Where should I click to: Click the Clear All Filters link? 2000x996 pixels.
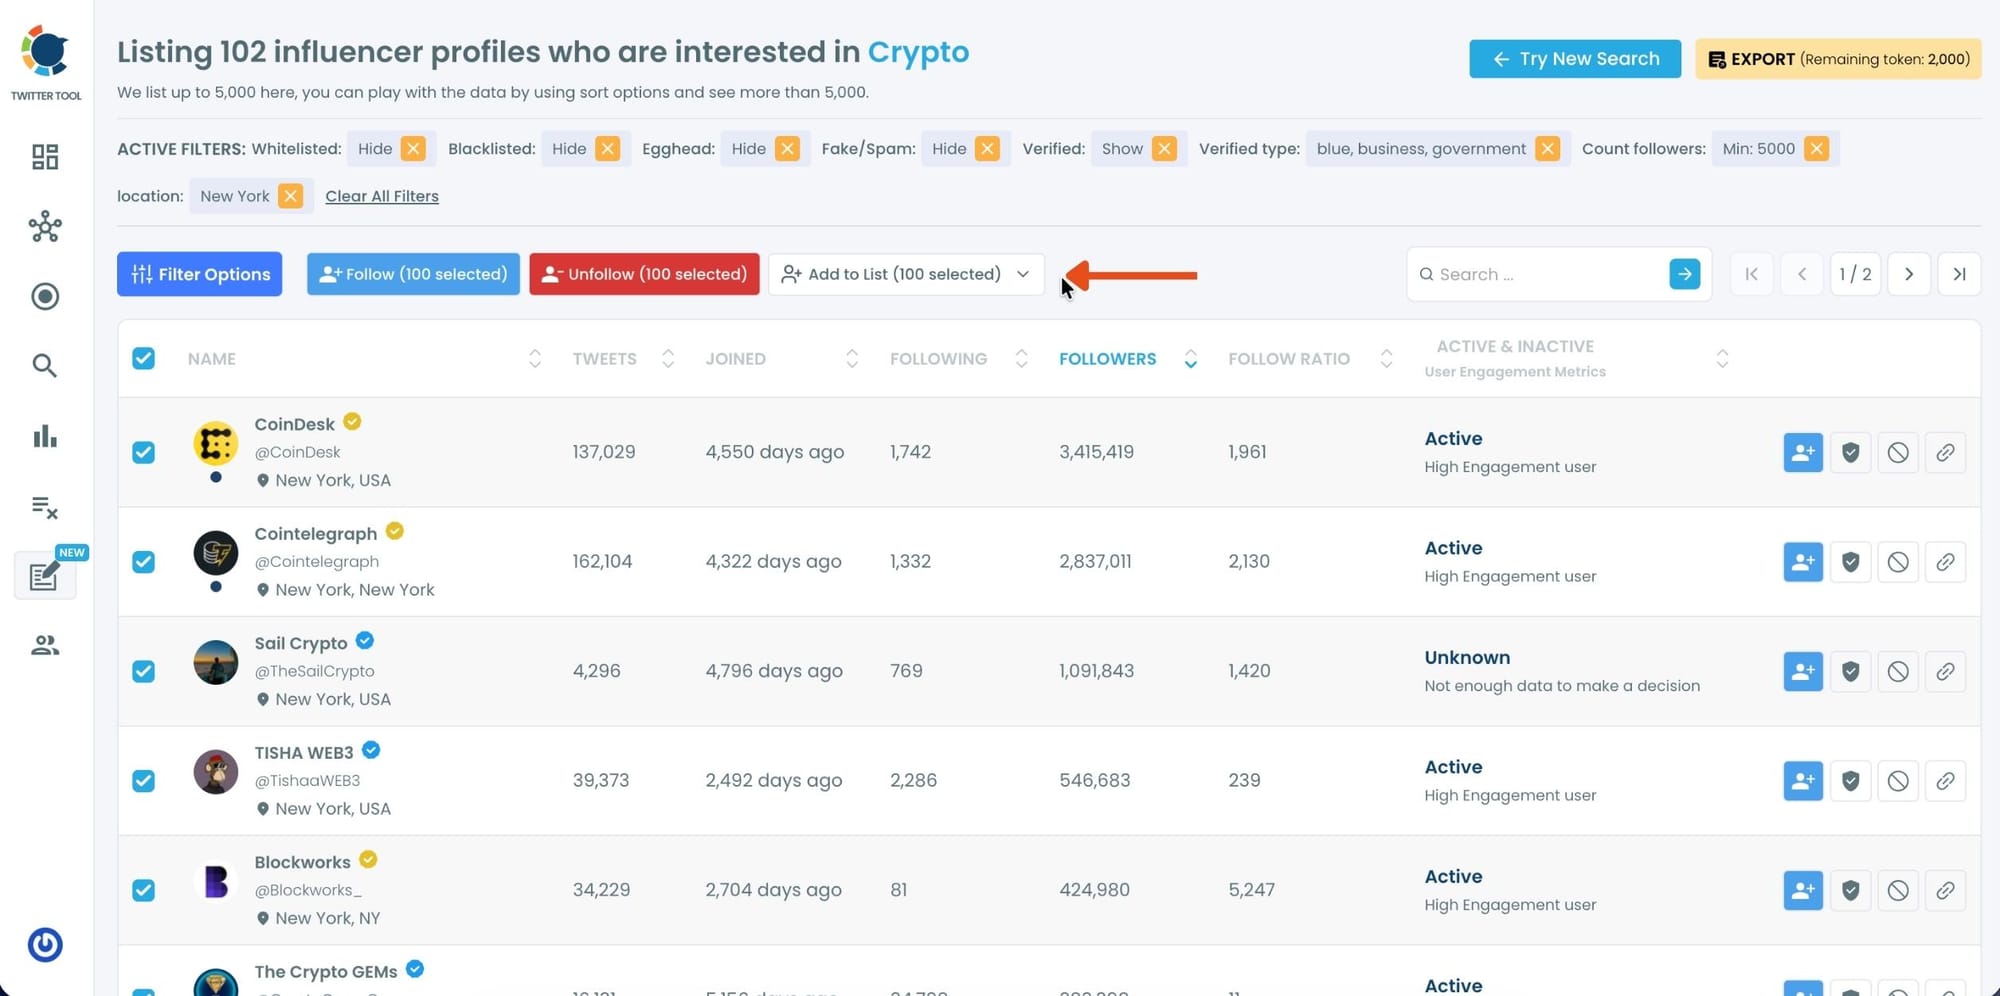coord(382,196)
